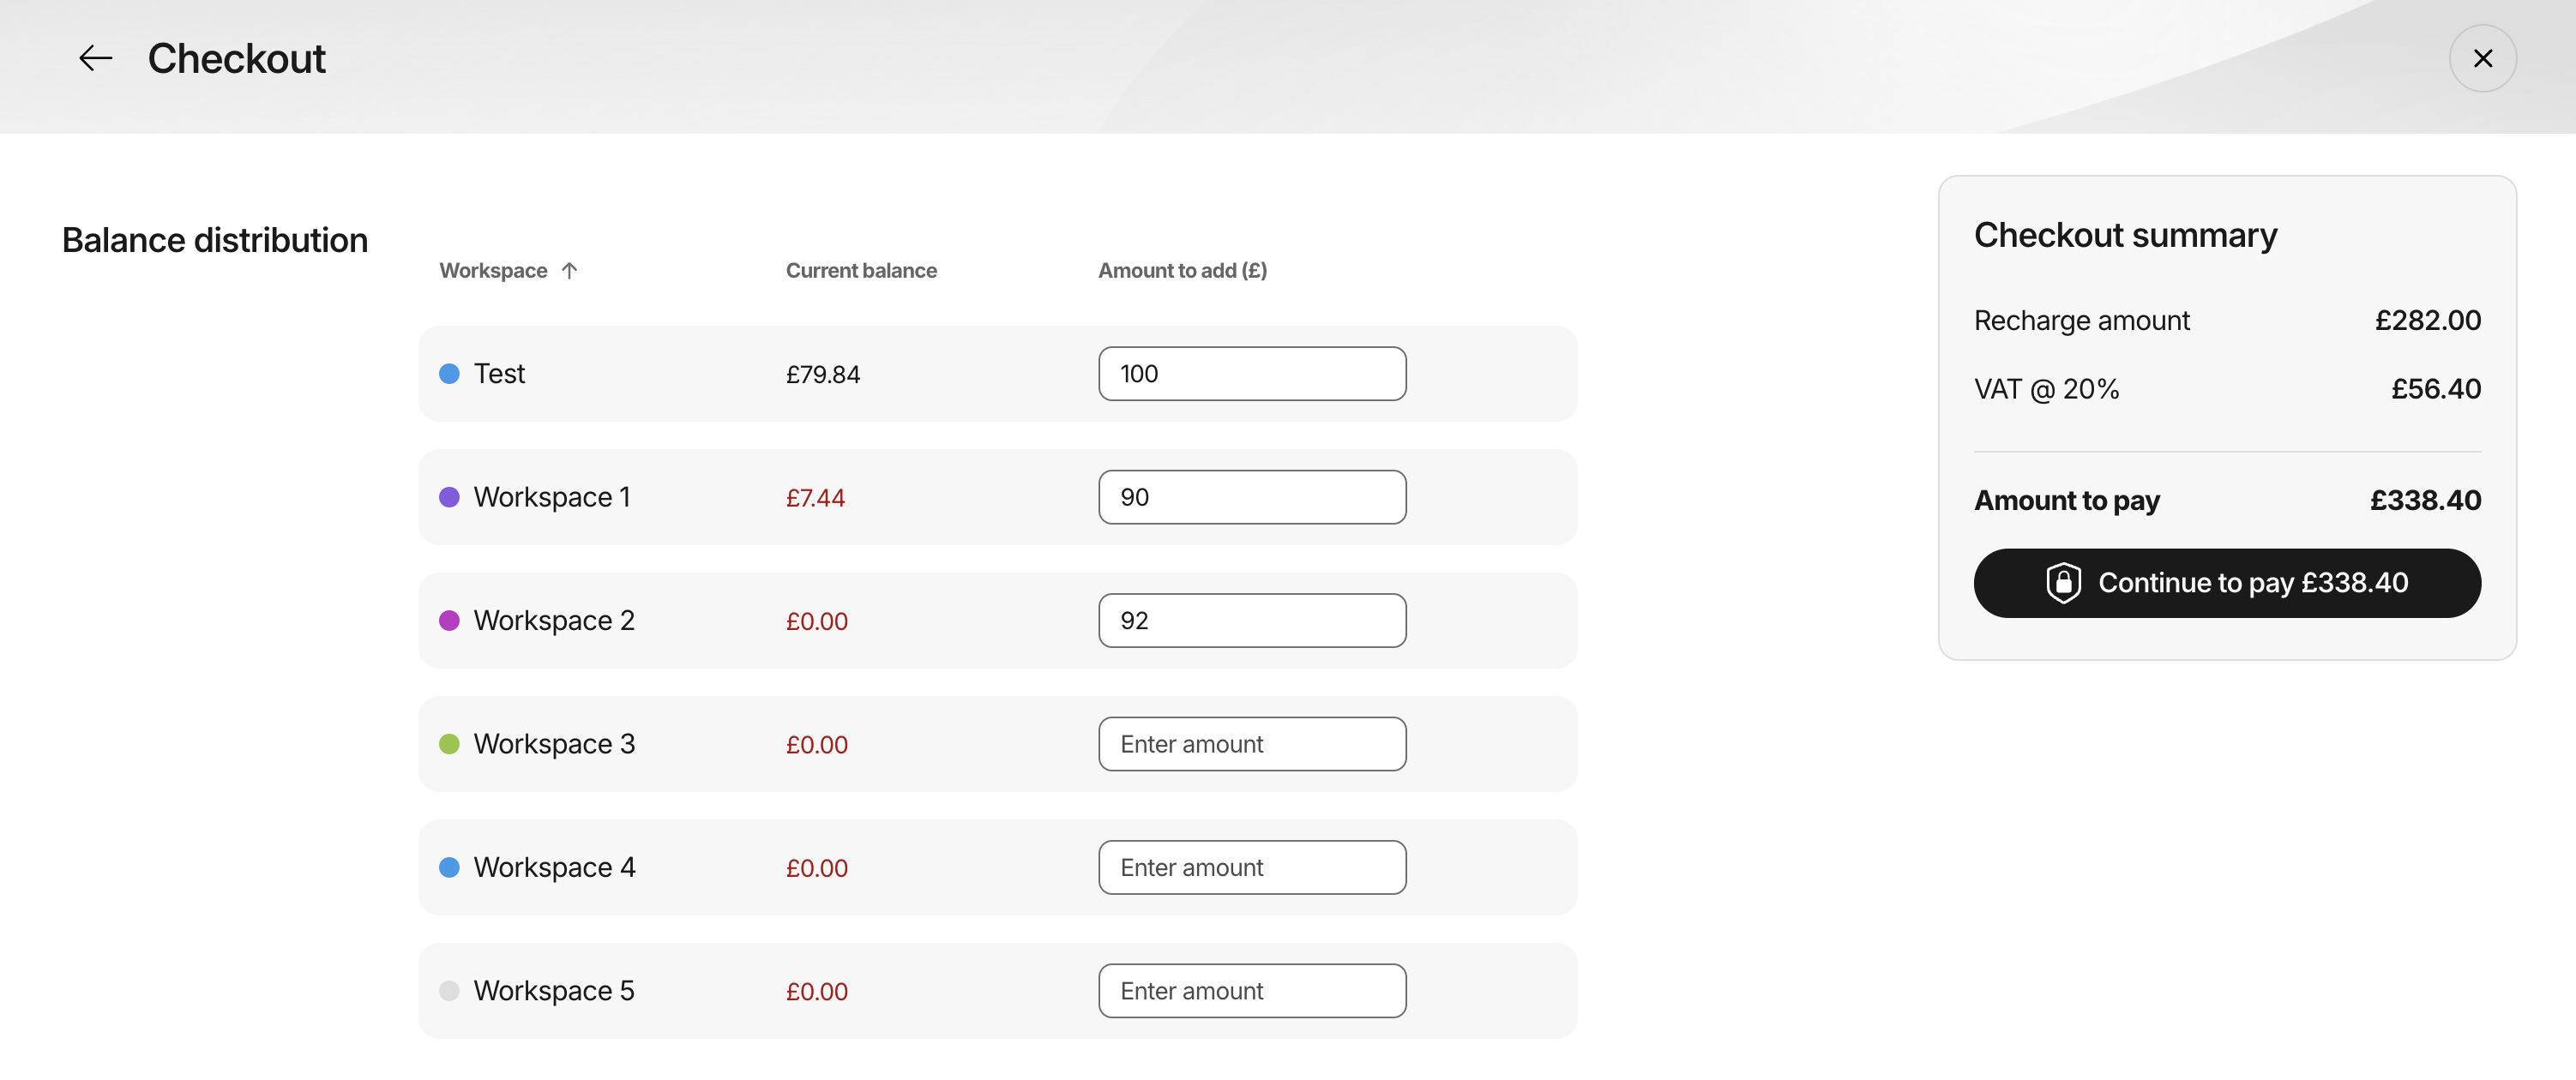Click the back arrow next to Checkout
Screen dimensions: 2576x1080
click(x=96, y=59)
